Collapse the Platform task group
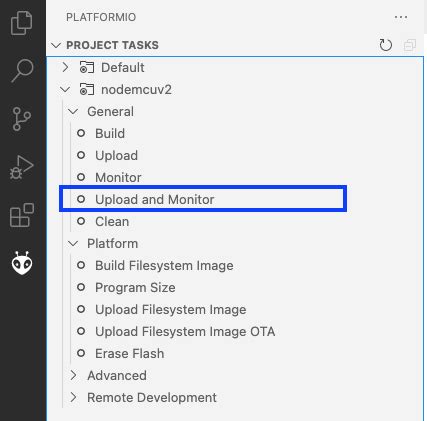Image resolution: width=427 pixels, height=421 pixels. click(73, 243)
